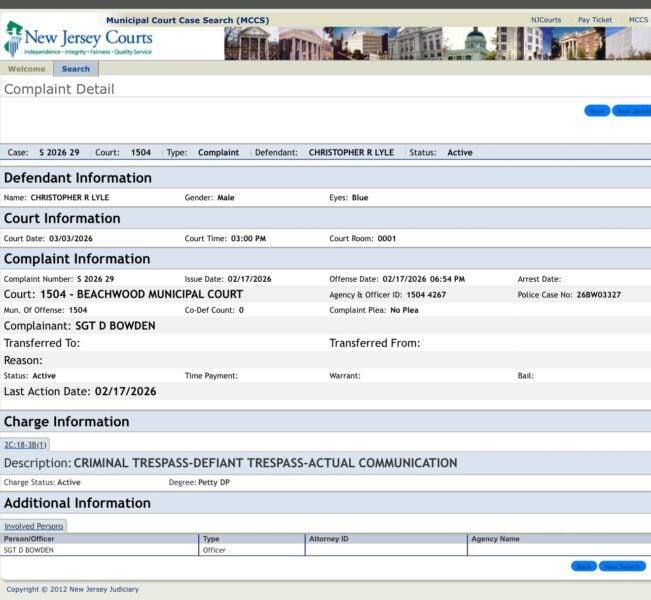Click court room value '0001'

coord(387,239)
